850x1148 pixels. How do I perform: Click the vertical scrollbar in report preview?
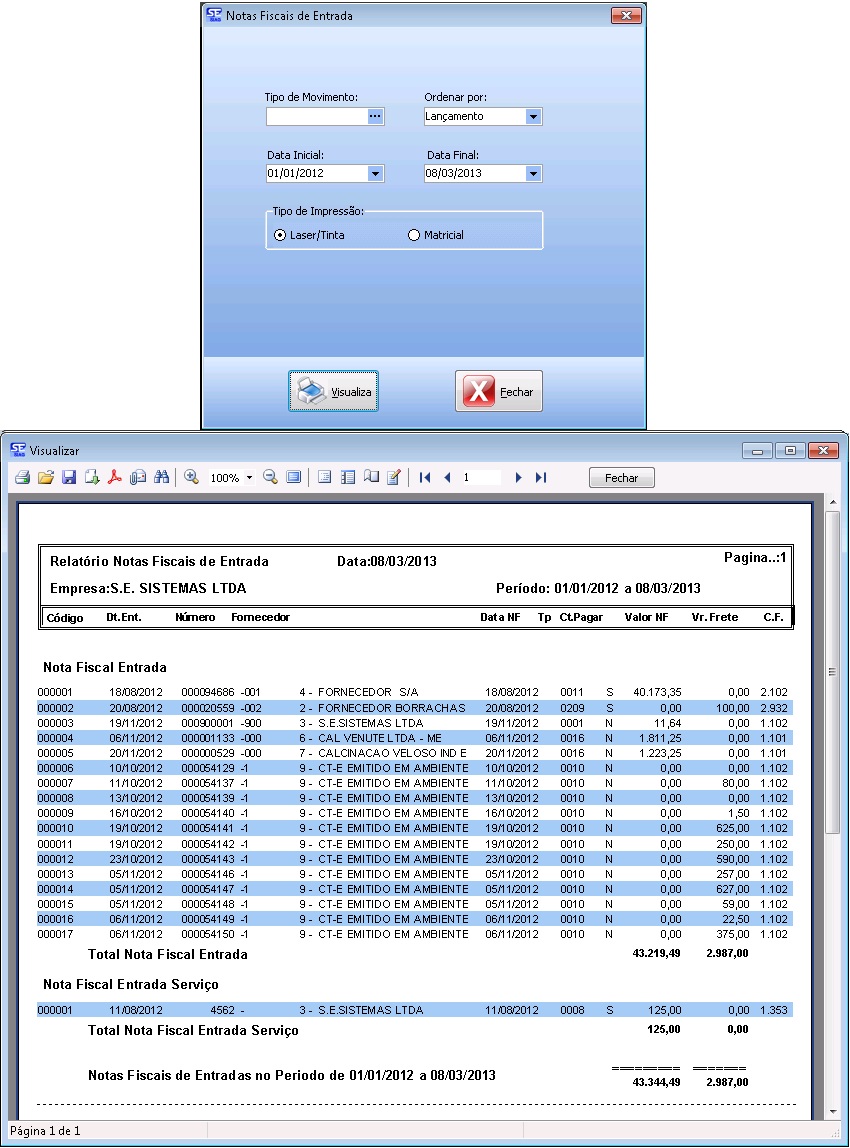[832, 671]
